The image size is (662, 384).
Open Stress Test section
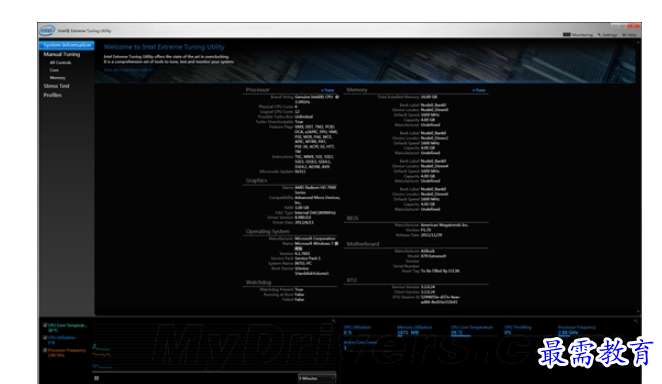pos(56,86)
